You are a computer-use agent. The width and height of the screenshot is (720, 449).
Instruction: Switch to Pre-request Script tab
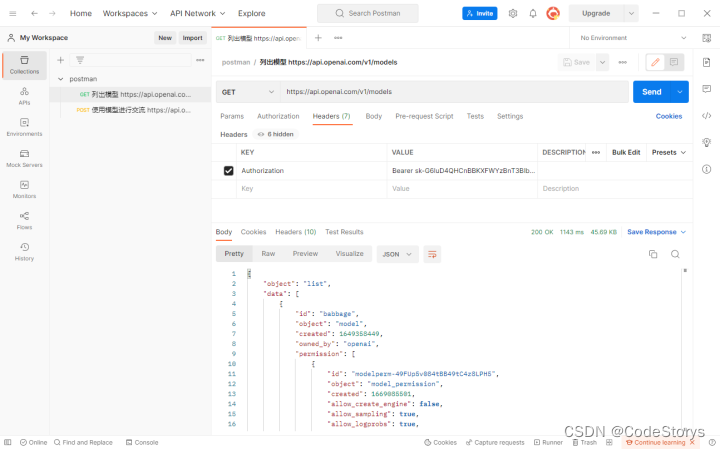(x=424, y=116)
